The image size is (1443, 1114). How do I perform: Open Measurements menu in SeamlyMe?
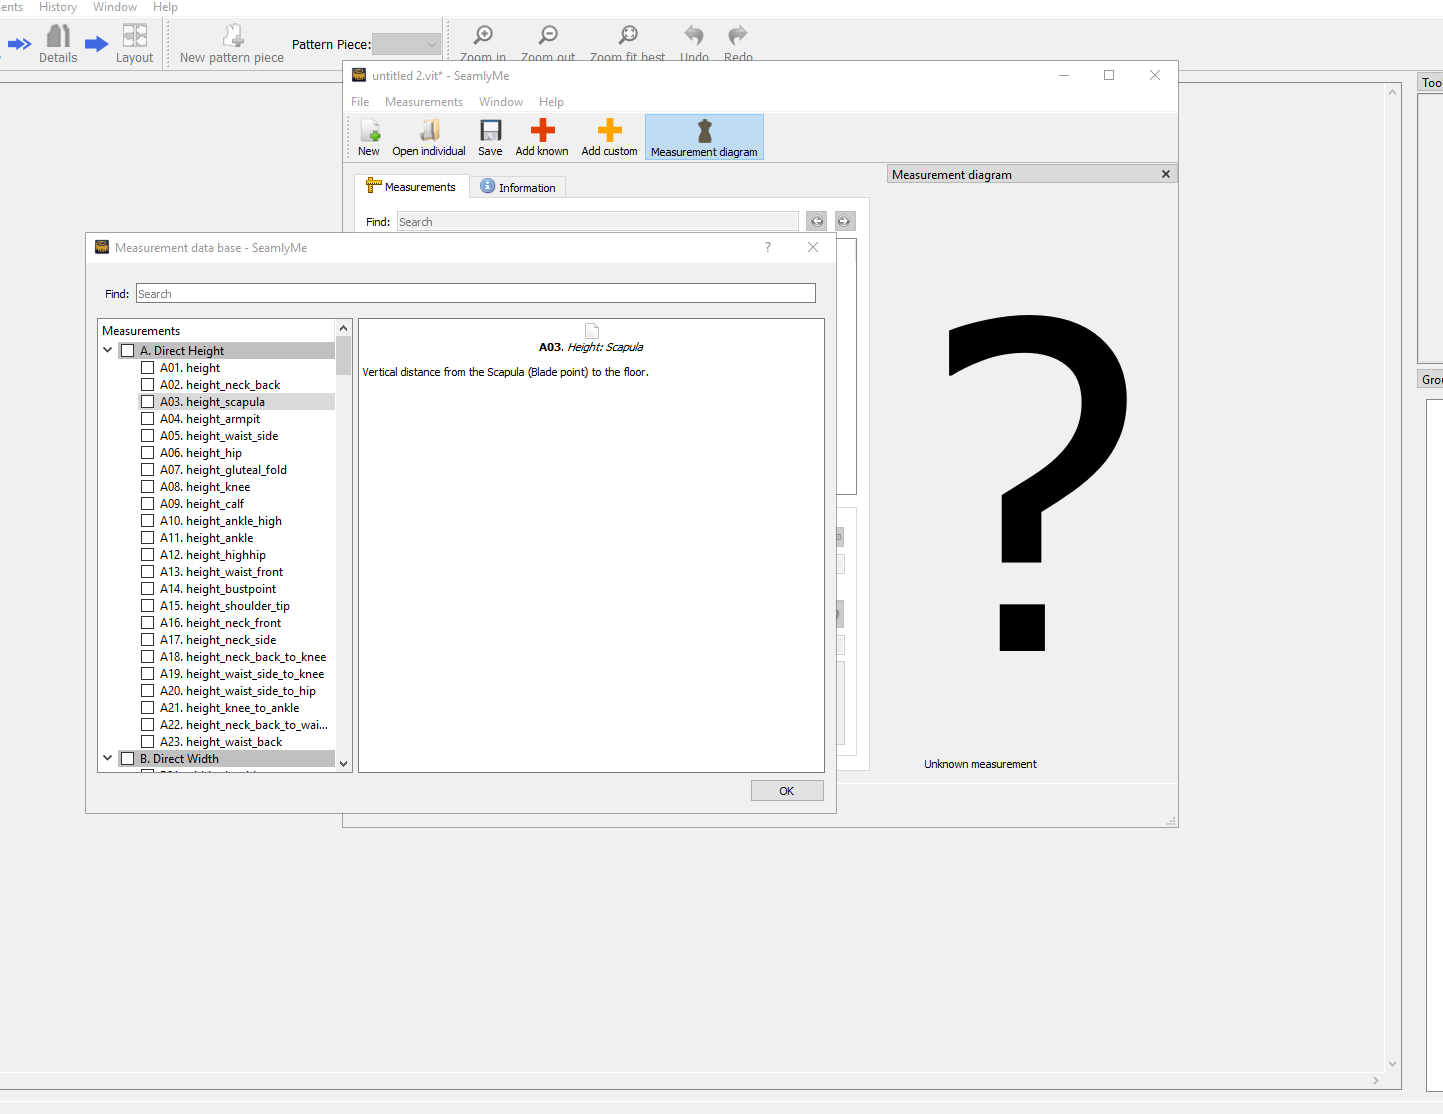(424, 102)
